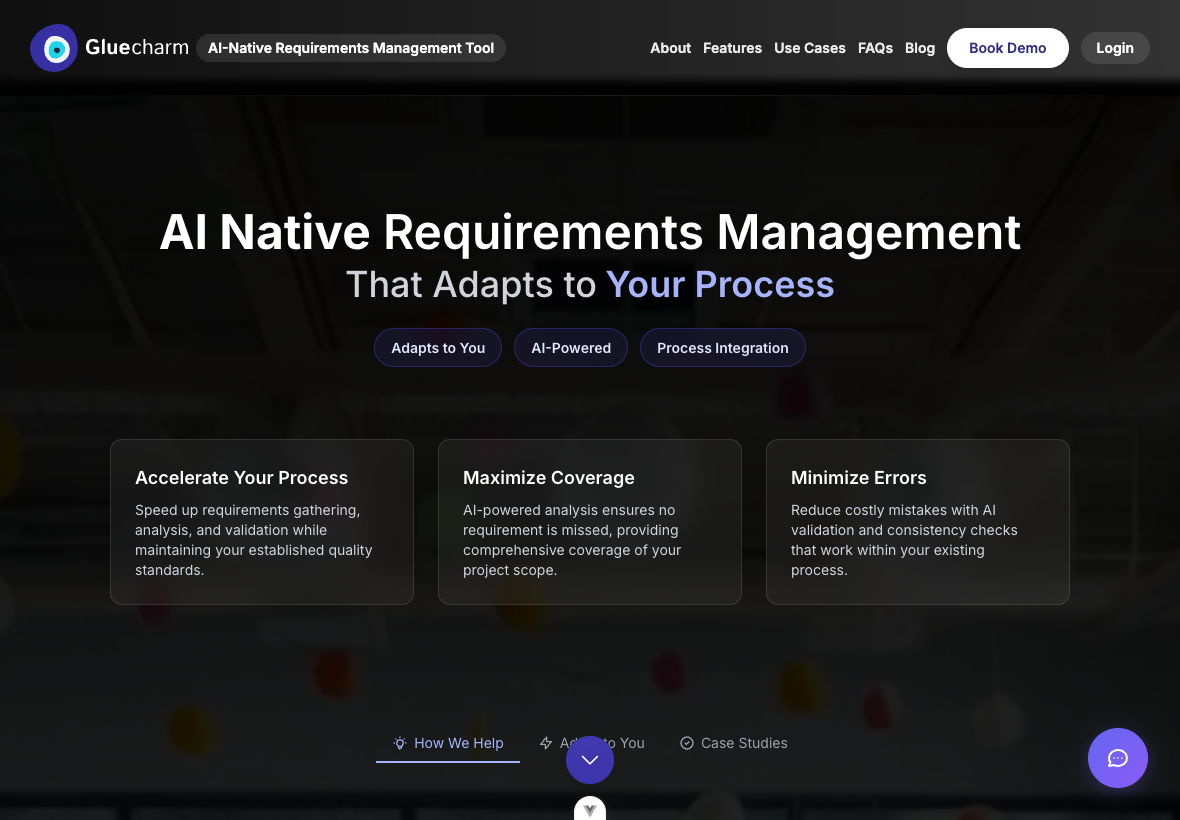The image size is (1180, 820).
Task: Switch to the Case Studies tab
Action: tap(743, 743)
